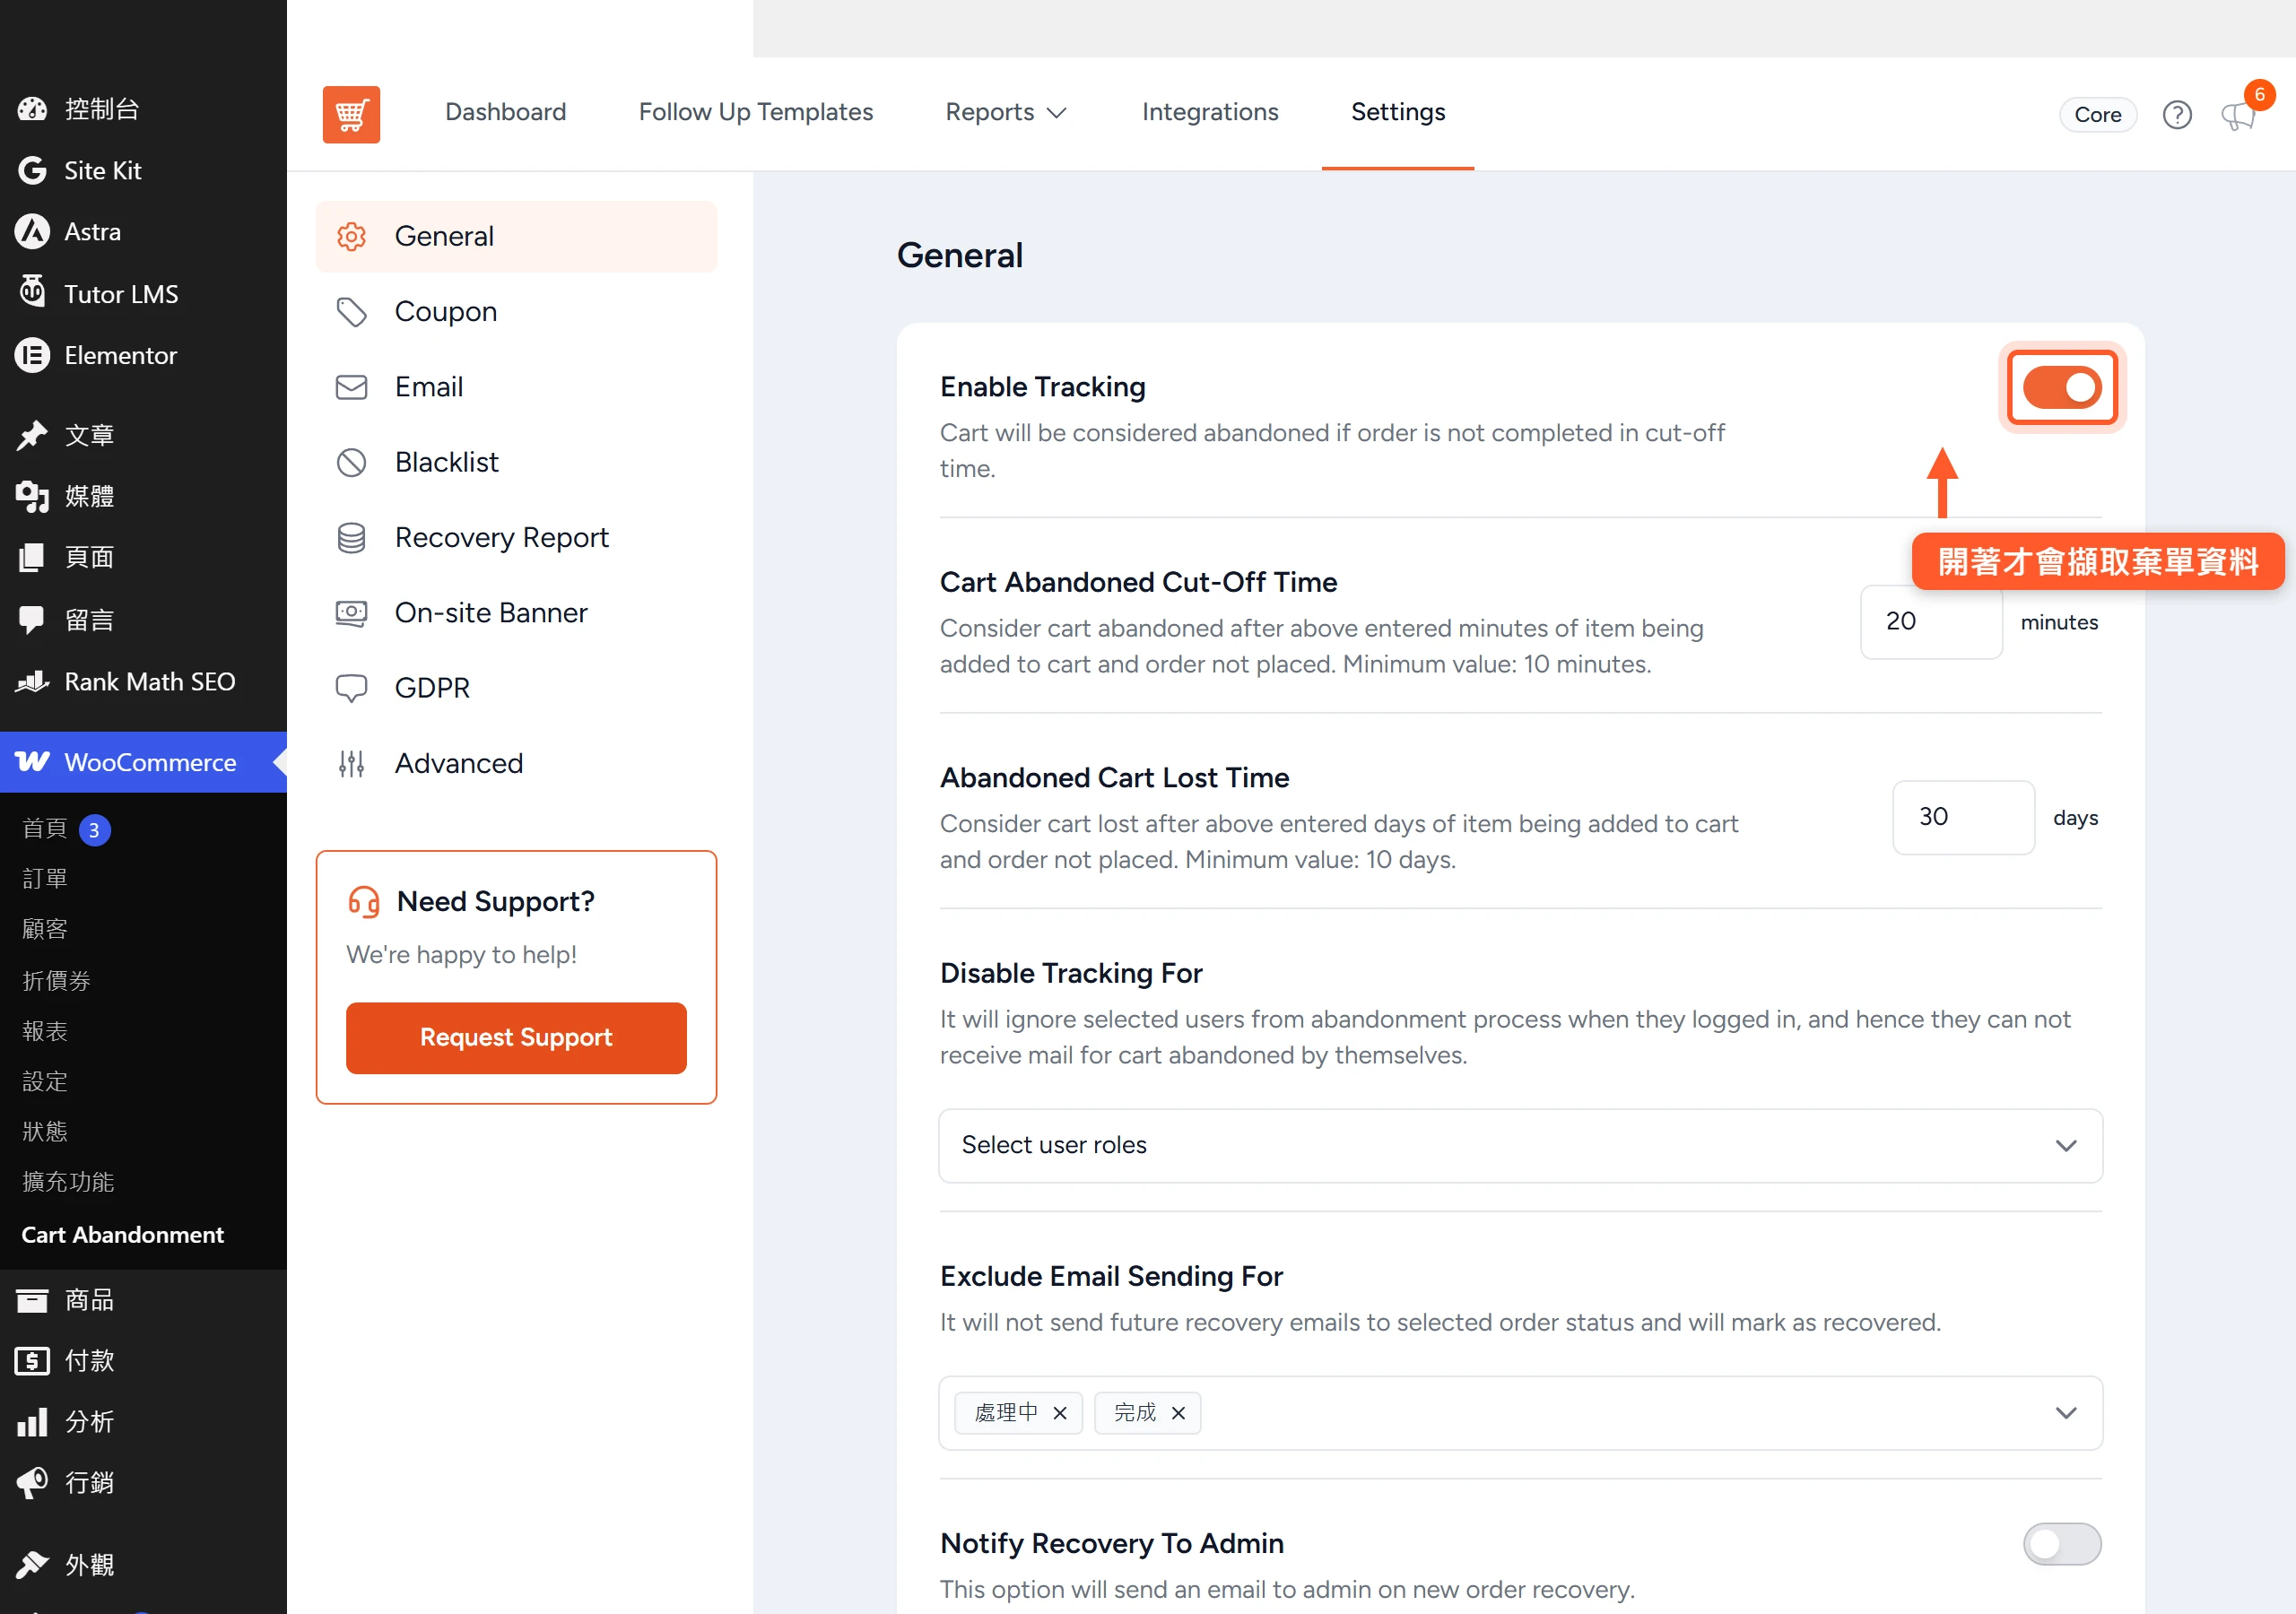Click the GDPR speech bubble icon
Viewport: 2296px width, 1614px height.
click(351, 688)
